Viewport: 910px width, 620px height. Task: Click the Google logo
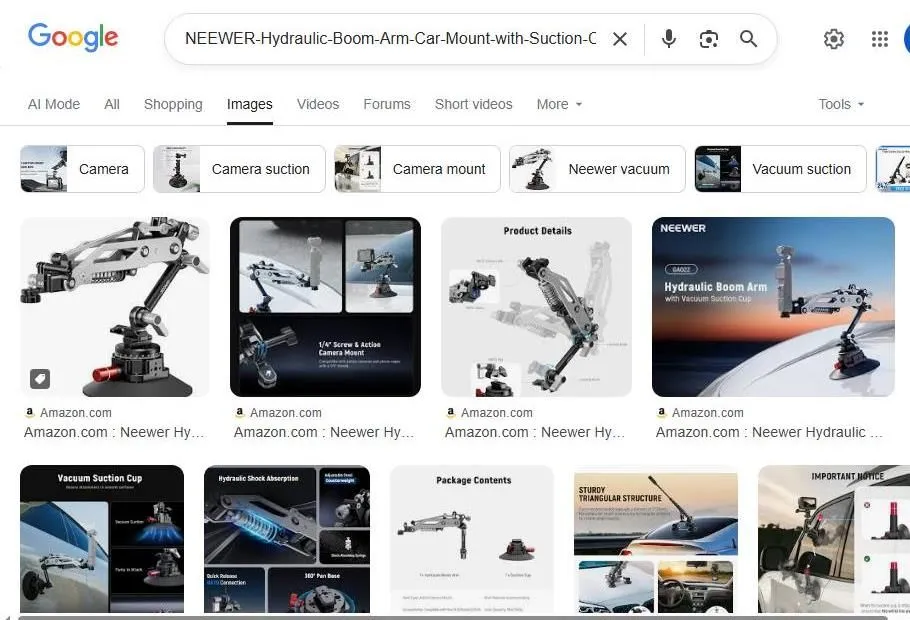73,38
